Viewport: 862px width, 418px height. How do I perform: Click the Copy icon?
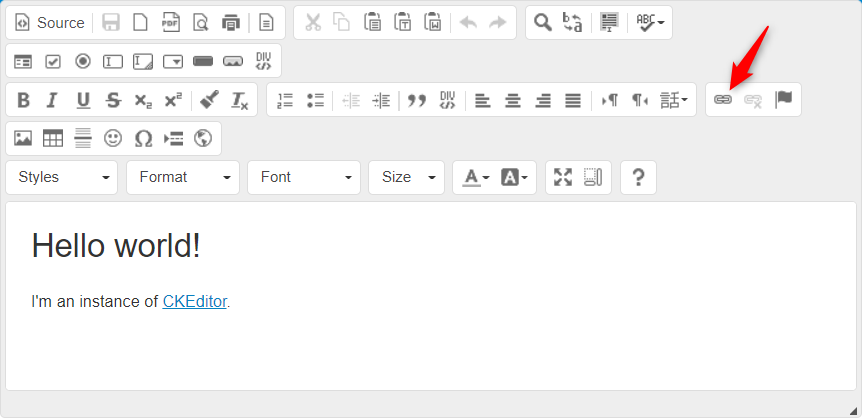(342, 23)
